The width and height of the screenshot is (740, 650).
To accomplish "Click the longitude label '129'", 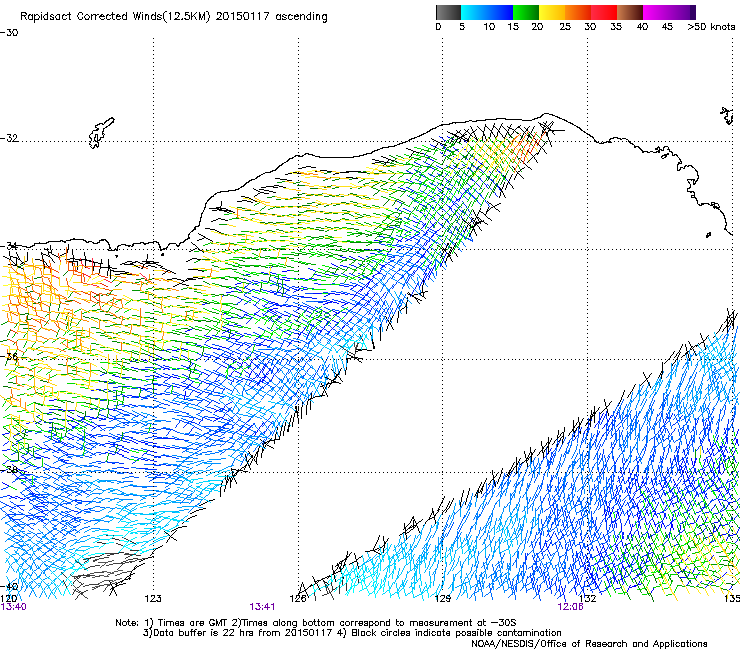I will pyautogui.click(x=443, y=598).
